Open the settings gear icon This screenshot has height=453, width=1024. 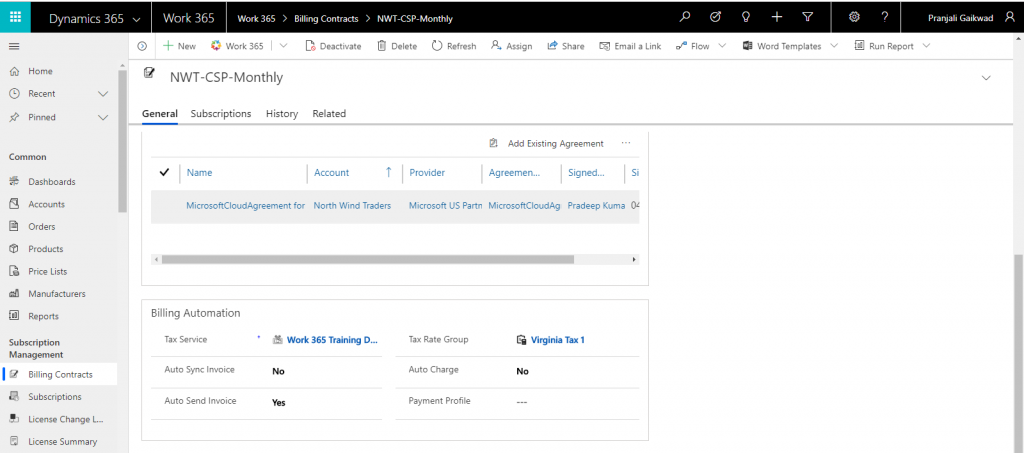[854, 18]
